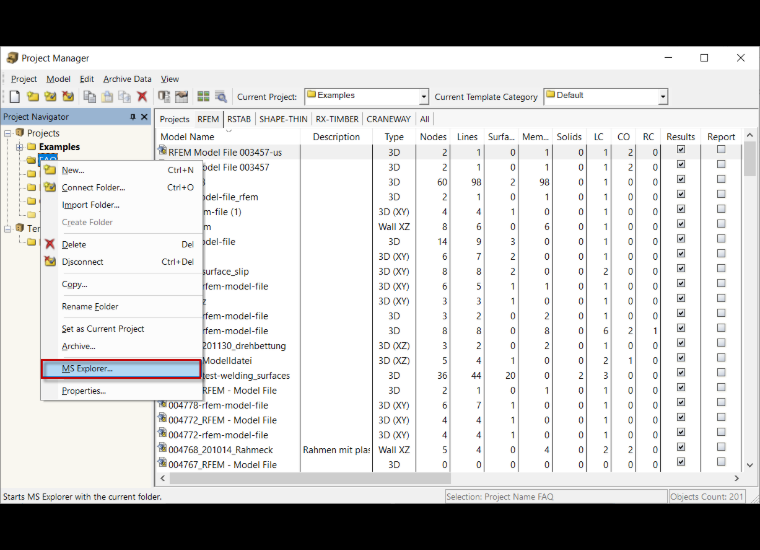Image resolution: width=760 pixels, height=550 pixels.
Task: Toggle Results checkbox for 004767_RFEM - Model File
Action: 681,462
